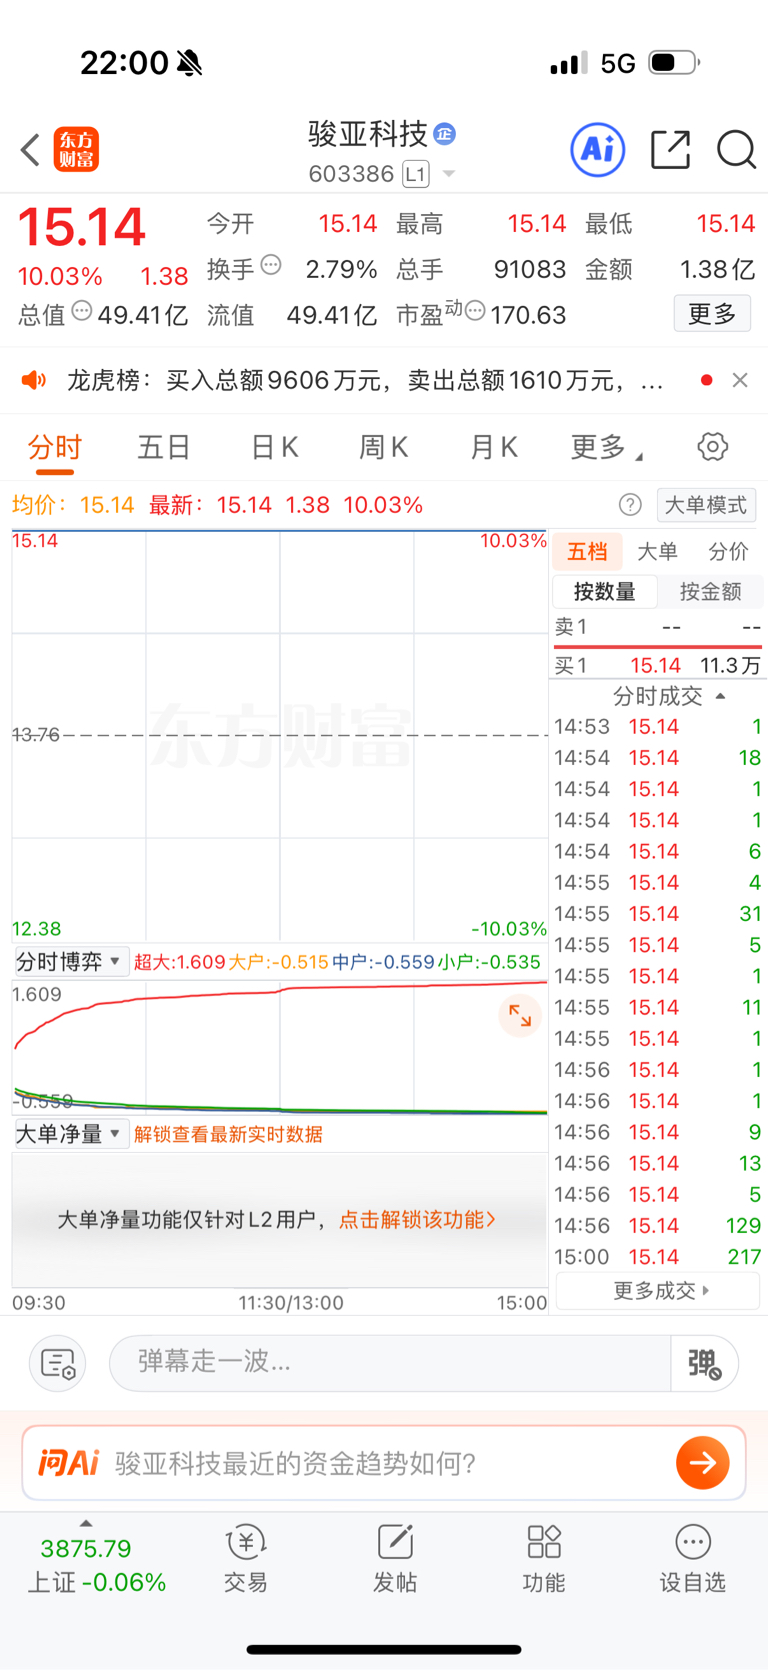Tap the 金额 1.38亿 value

(717, 270)
